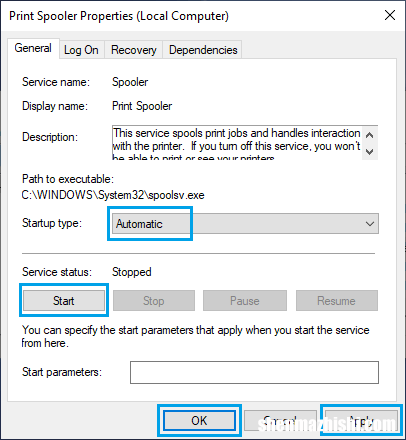Start the Print Spooler service

pyautogui.click(x=64, y=301)
